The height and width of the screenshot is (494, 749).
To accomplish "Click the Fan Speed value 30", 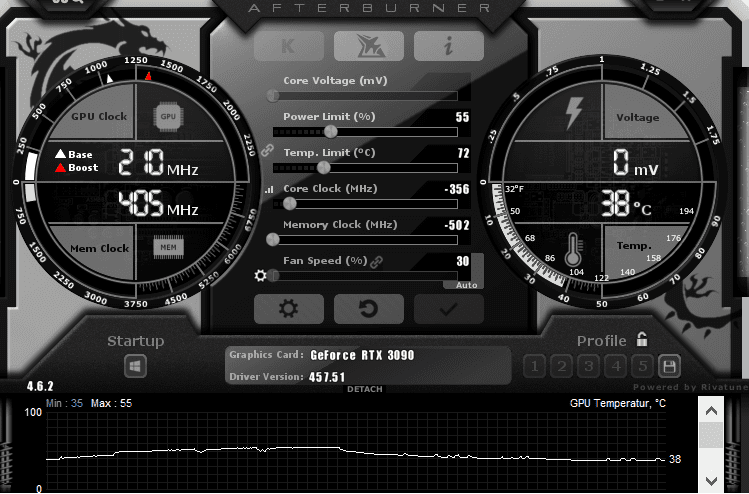I will point(462,261).
